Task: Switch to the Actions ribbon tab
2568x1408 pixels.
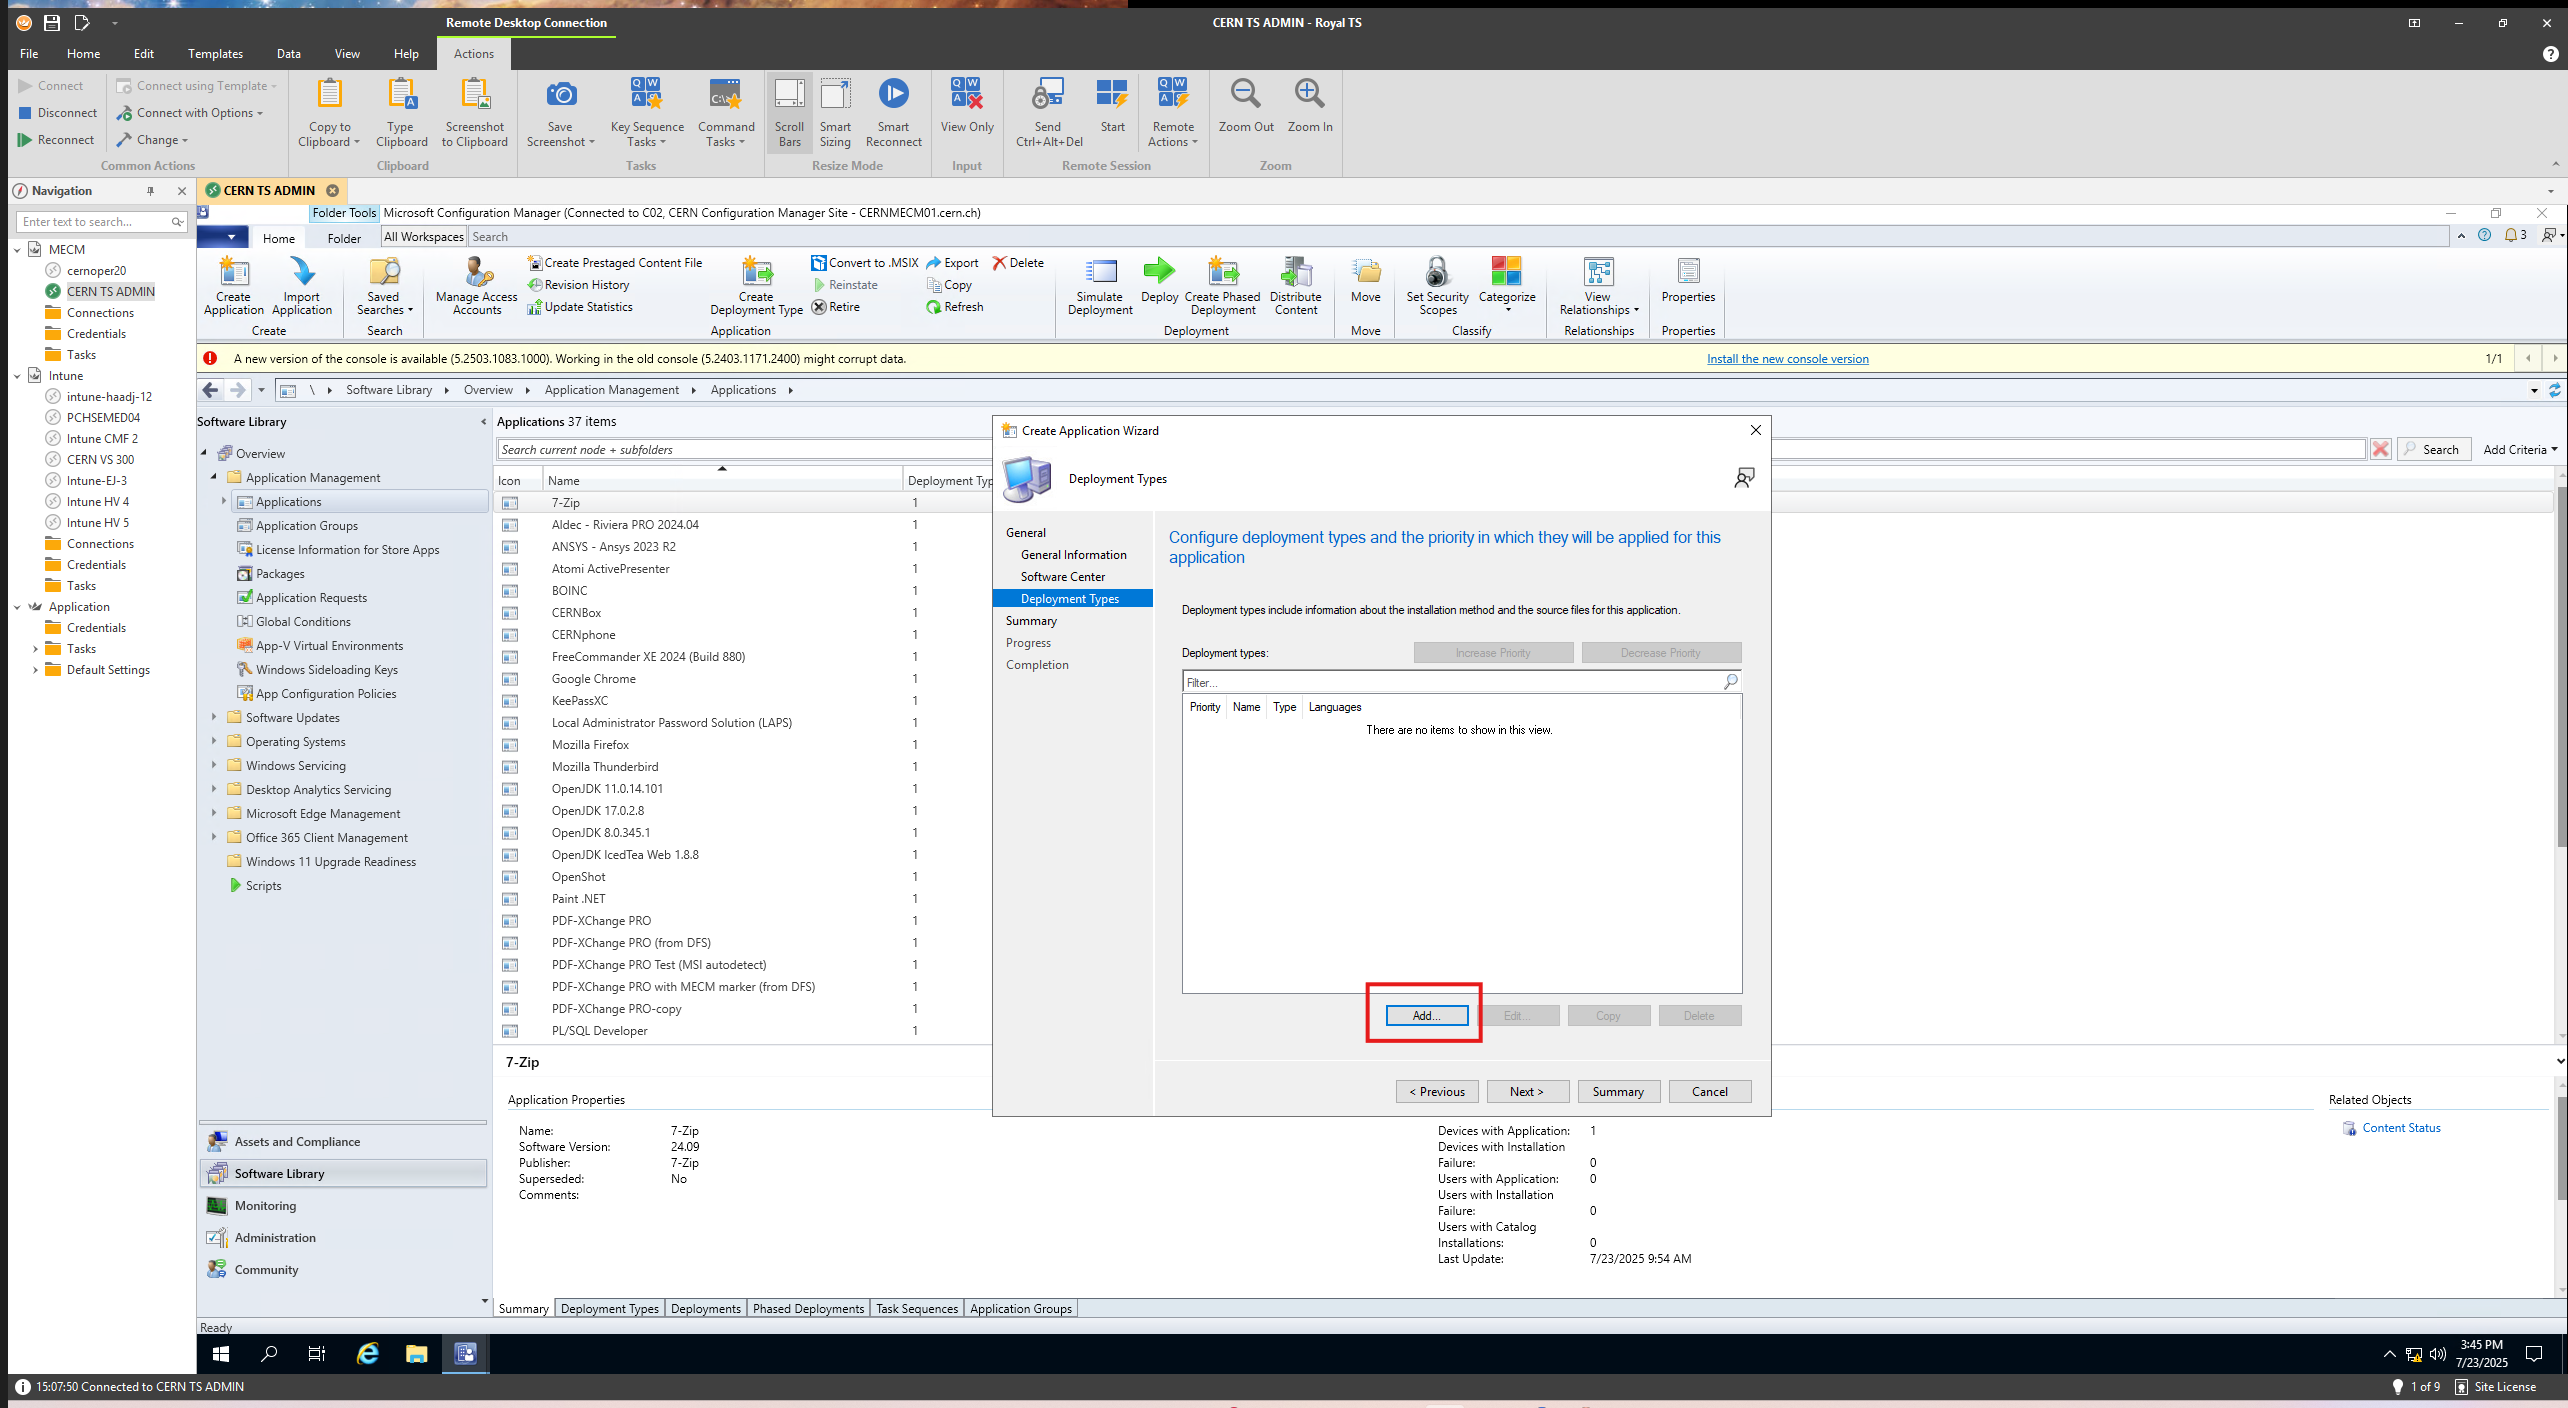Action: [x=474, y=54]
